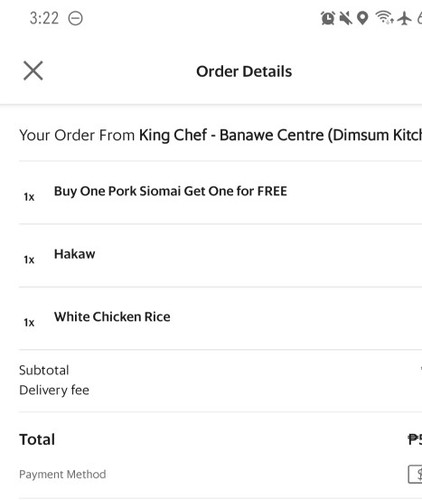Tap the location pin status icon
Image resolution: width=422 pixels, height=500 pixels.
363,18
